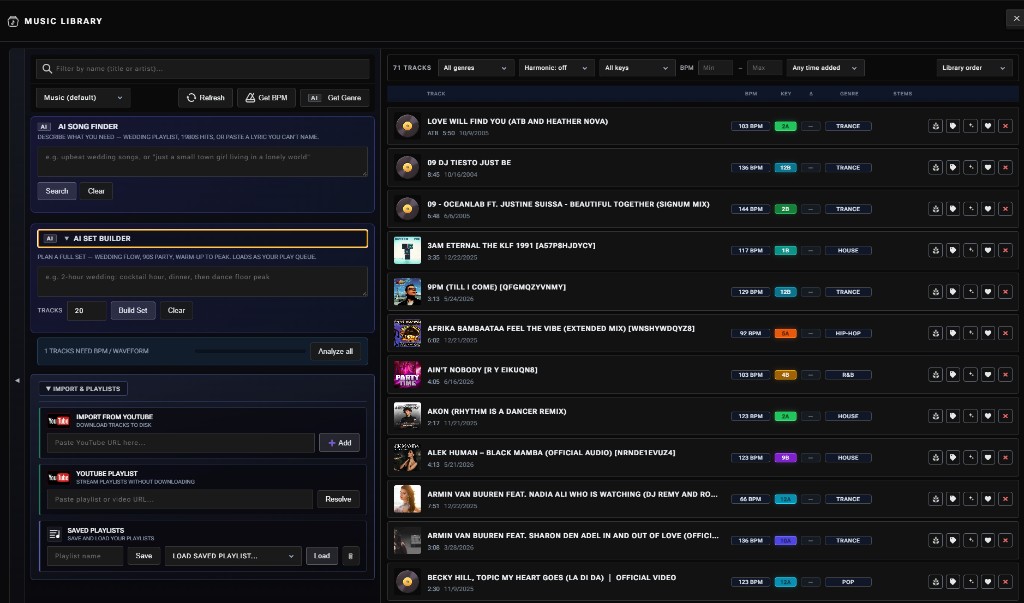The image size is (1024, 603).
Task: Click the tag icon on Afrika Bambaataa row
Action: click(953, 333)
